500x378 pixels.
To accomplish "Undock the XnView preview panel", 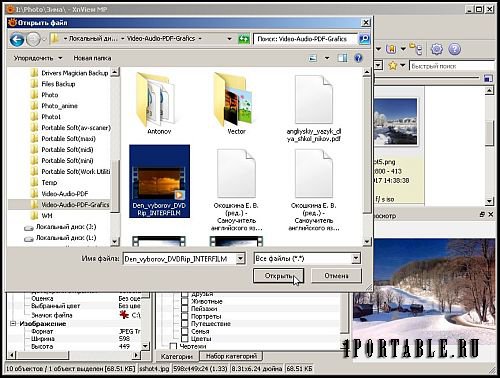I will 482,215.
